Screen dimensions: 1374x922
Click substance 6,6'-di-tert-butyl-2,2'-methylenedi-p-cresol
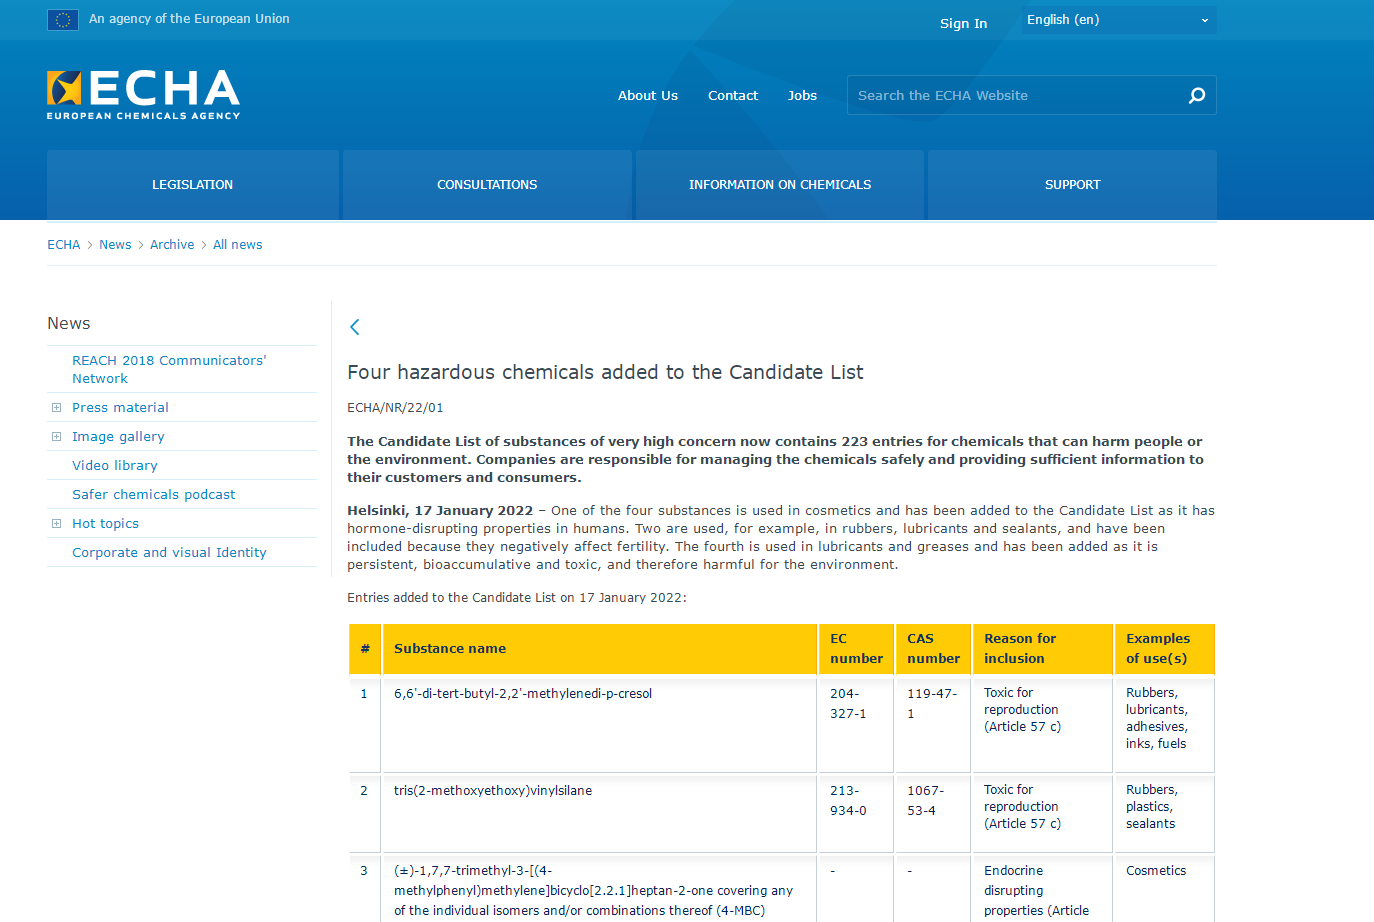[523, 694]
